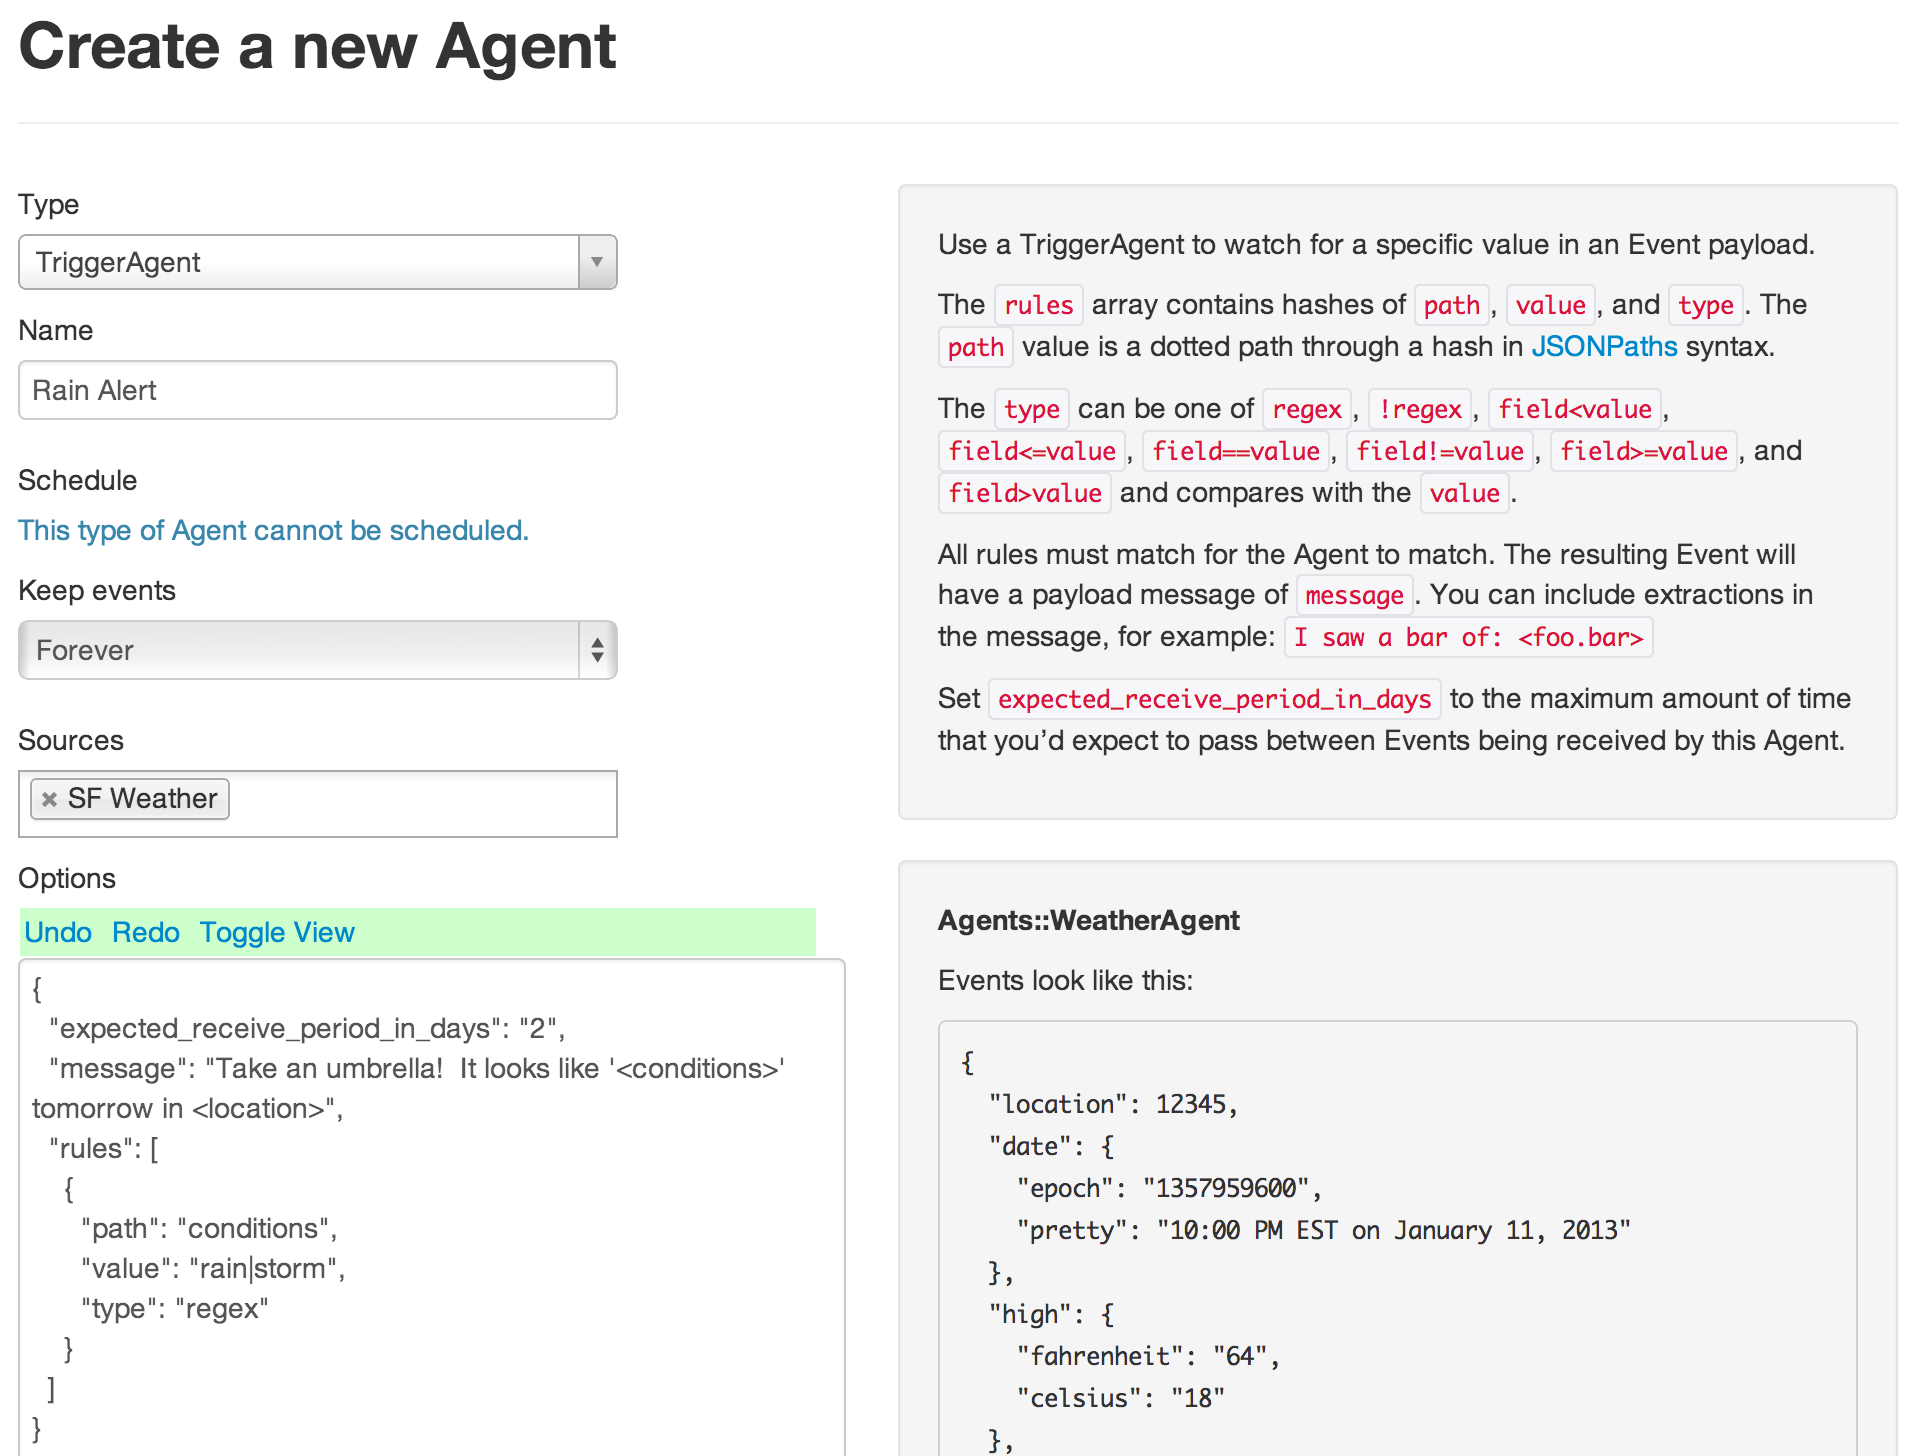
Task: Click the Options JSON text area
Action: [x=432, y=1207]
